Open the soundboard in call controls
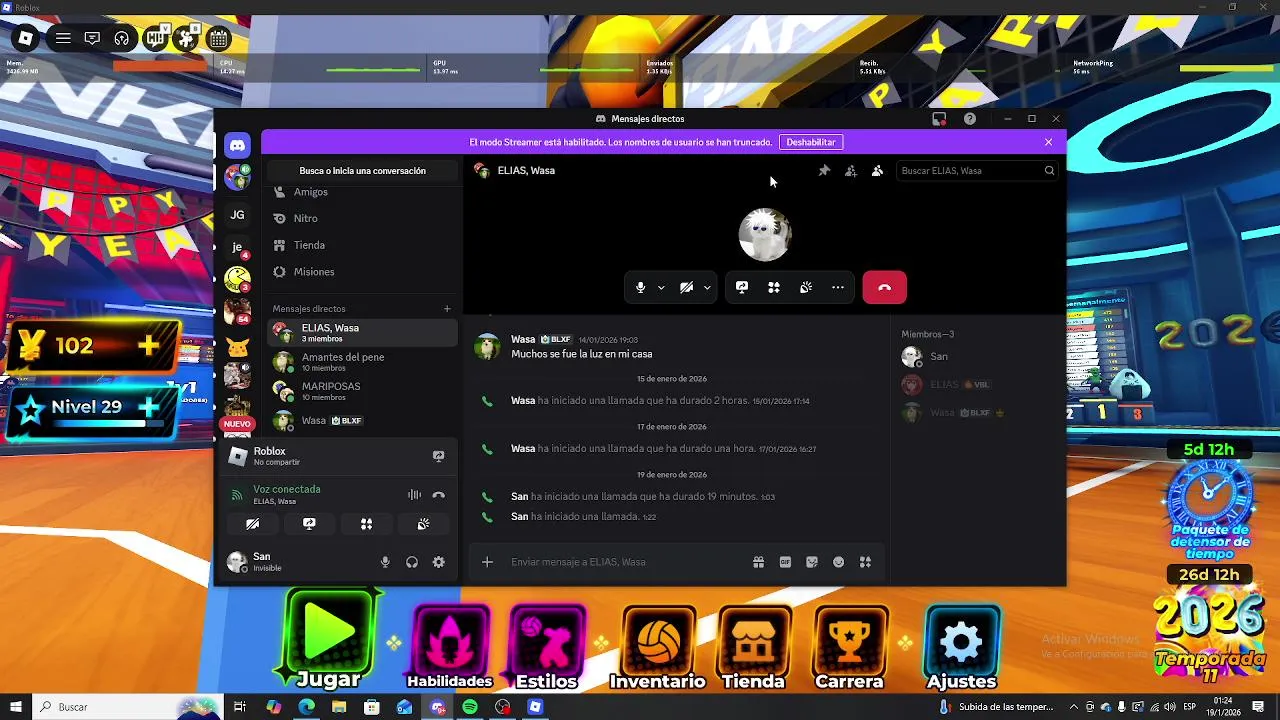The width and height of the screenshot is (1280, 720). [x=806, y=288]
